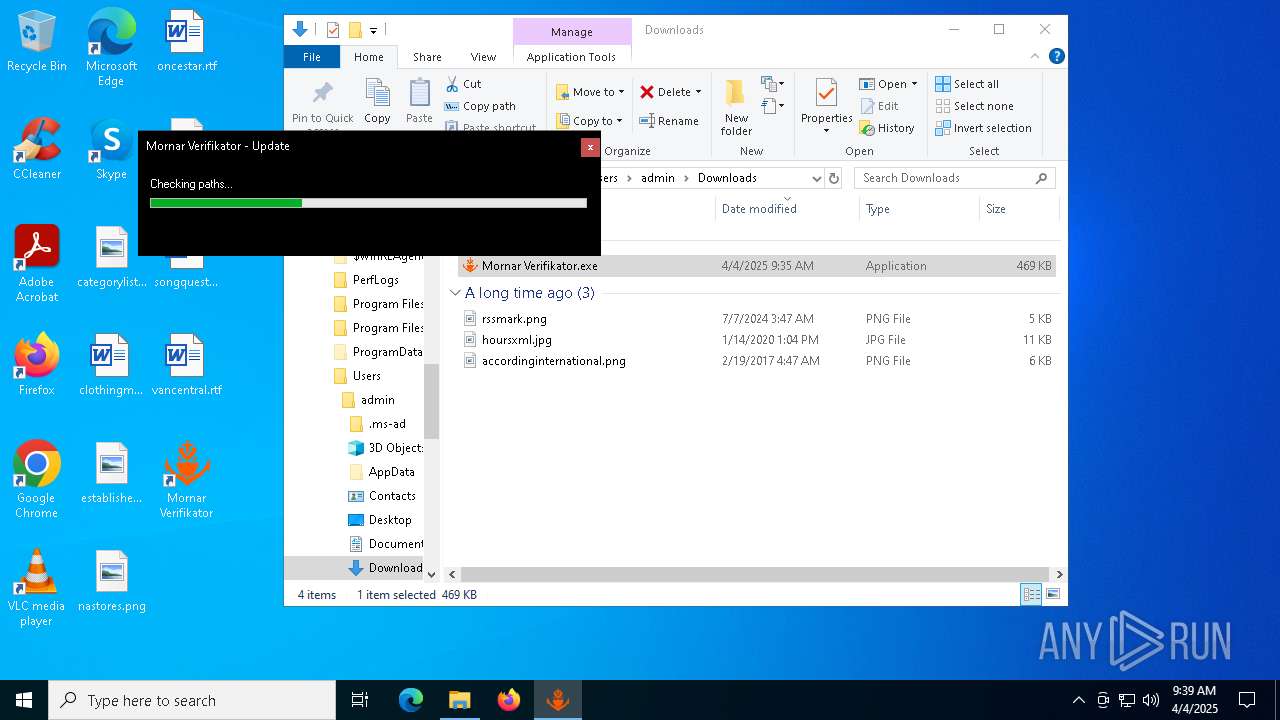Close the Mornar Verifikator Update dialog

tap(590, 147)
